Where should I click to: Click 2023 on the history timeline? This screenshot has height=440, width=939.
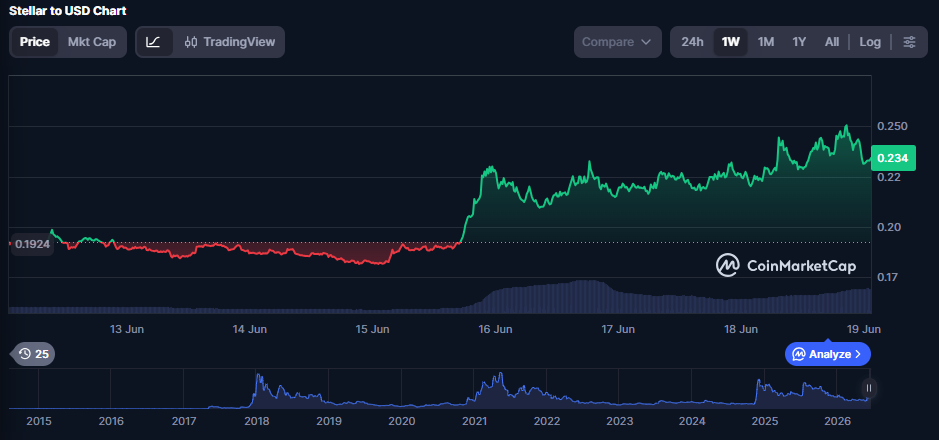point(619,421)
